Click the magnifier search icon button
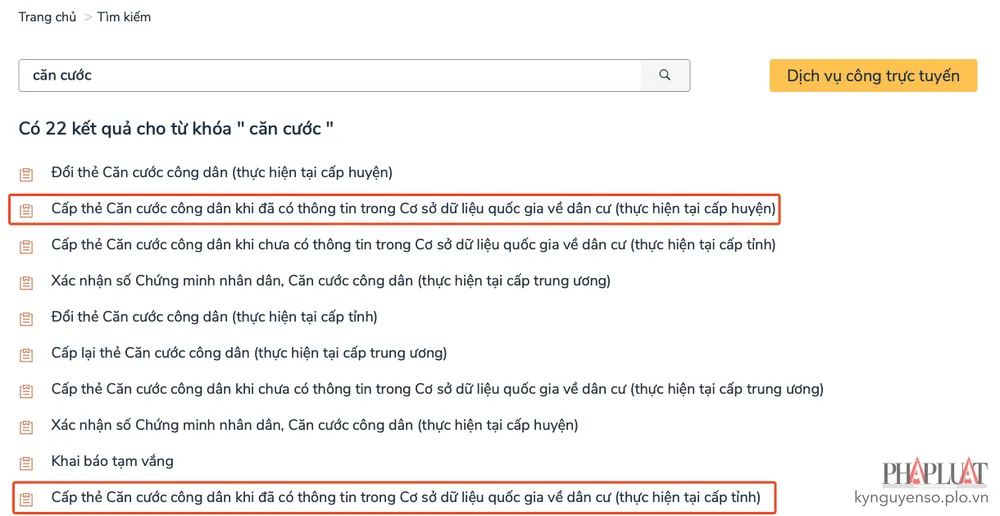 665,75
